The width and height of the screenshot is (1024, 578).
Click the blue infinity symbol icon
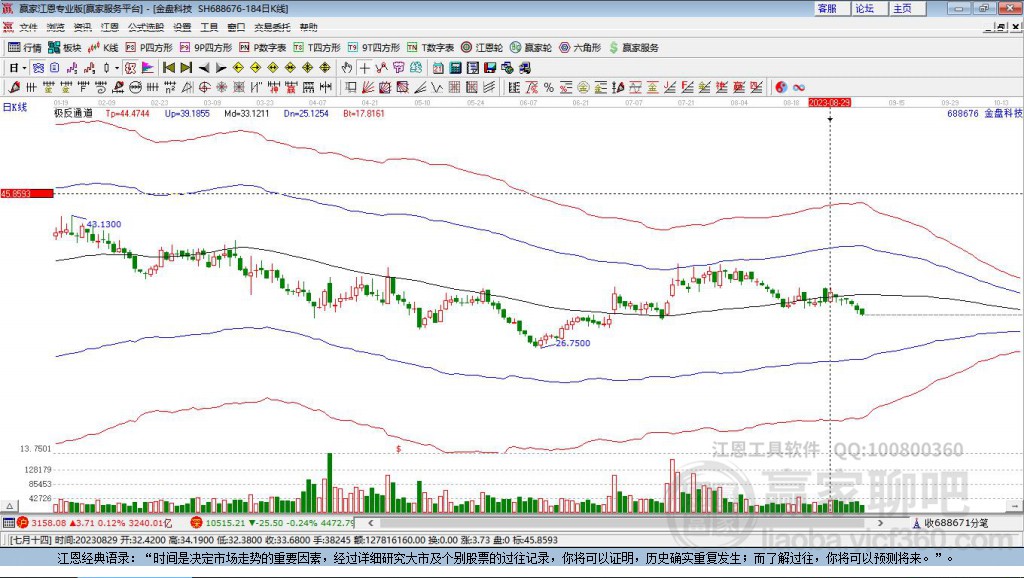pos(798,88)
